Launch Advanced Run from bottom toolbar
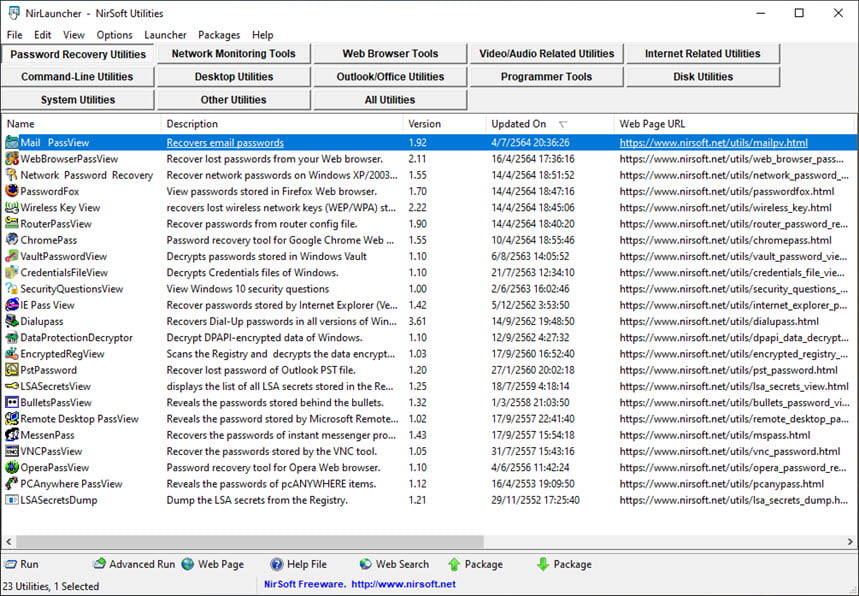859x596 pixels. (134, 564)
